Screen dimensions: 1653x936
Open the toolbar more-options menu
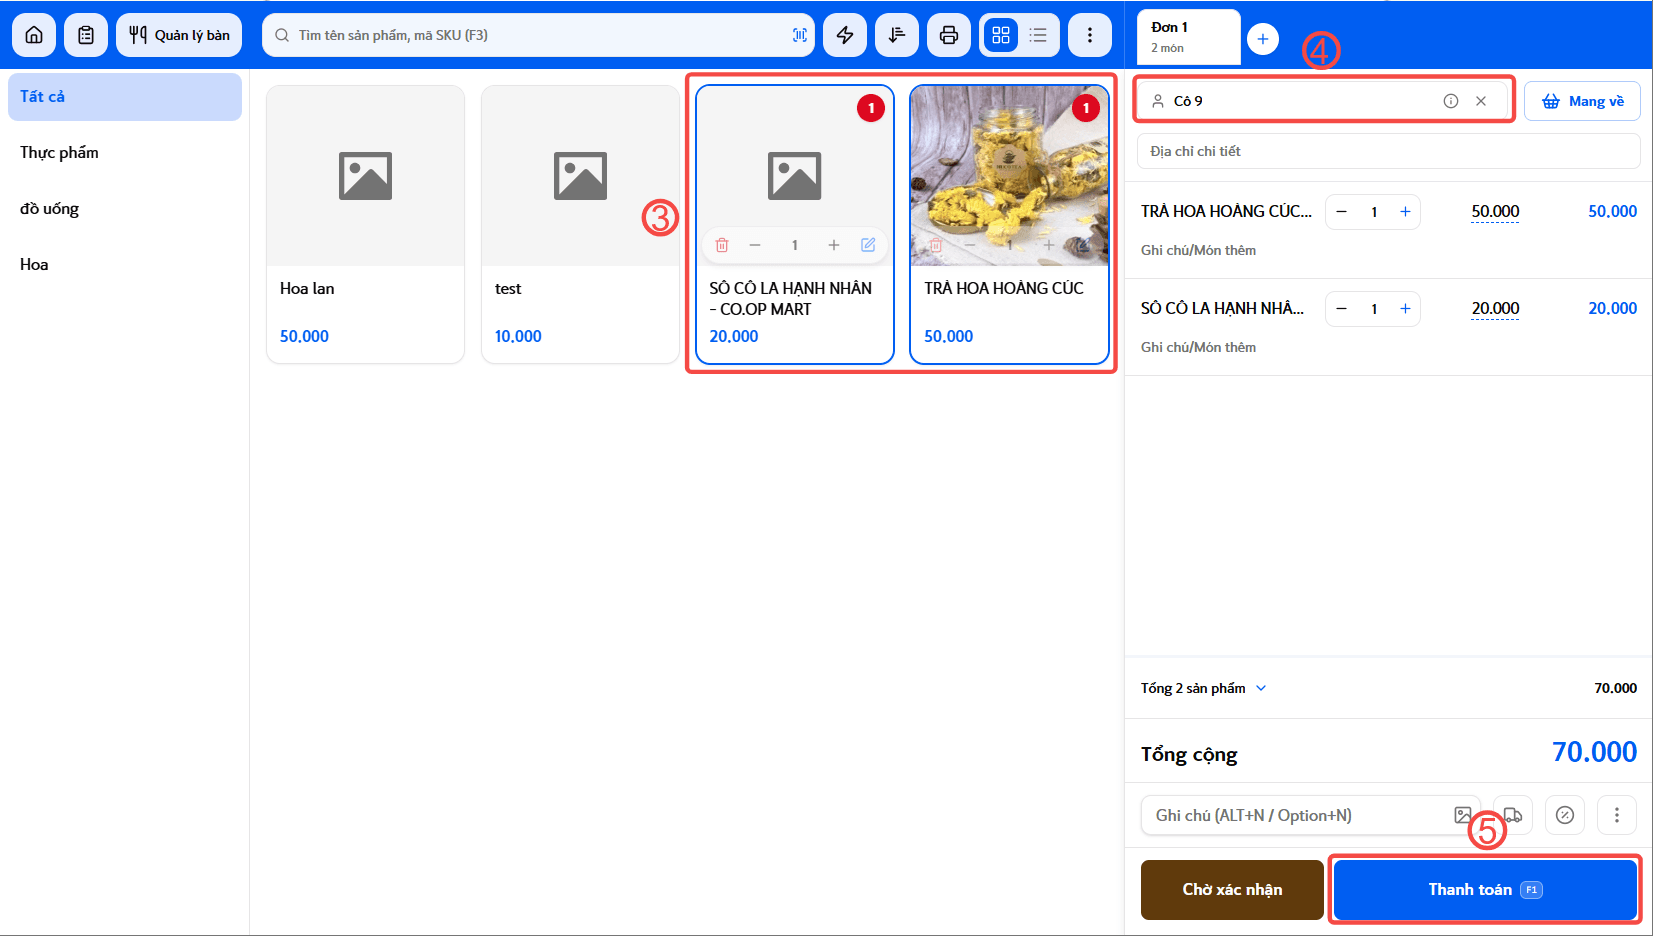click(x=1090, y=35)
